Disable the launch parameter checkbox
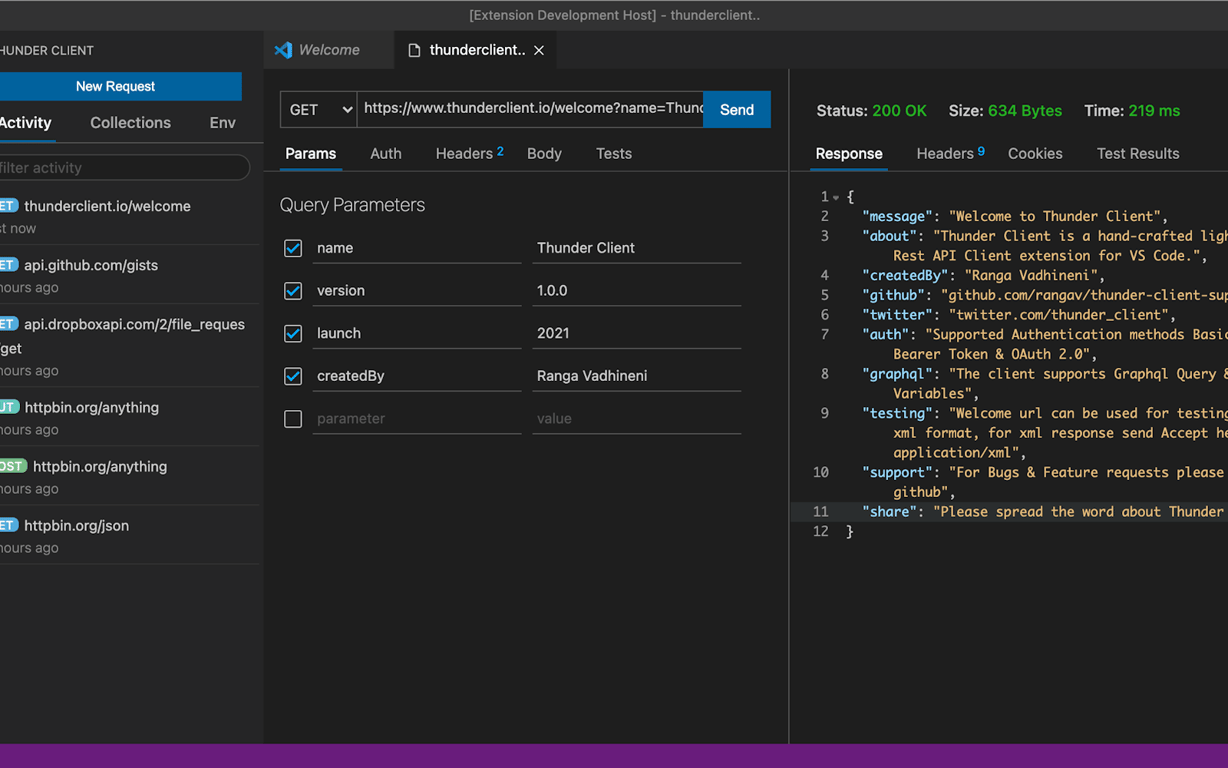The height and width of the screenshot is (768, 1228). click(293, 333)
